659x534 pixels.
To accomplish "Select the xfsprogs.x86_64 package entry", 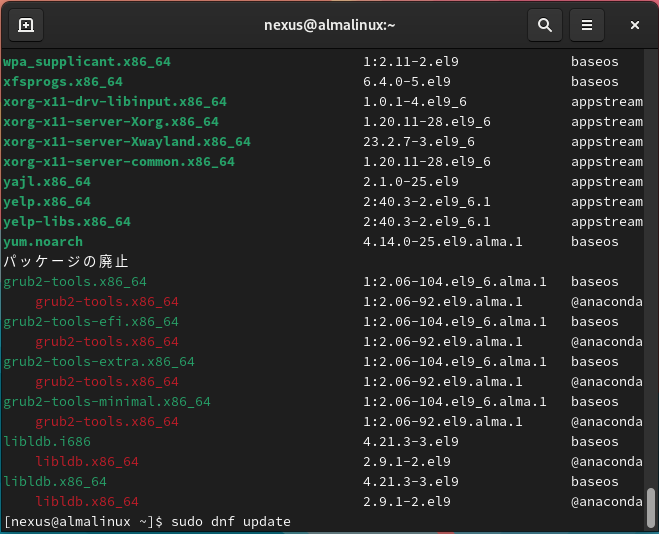I will tap(63, 82).
